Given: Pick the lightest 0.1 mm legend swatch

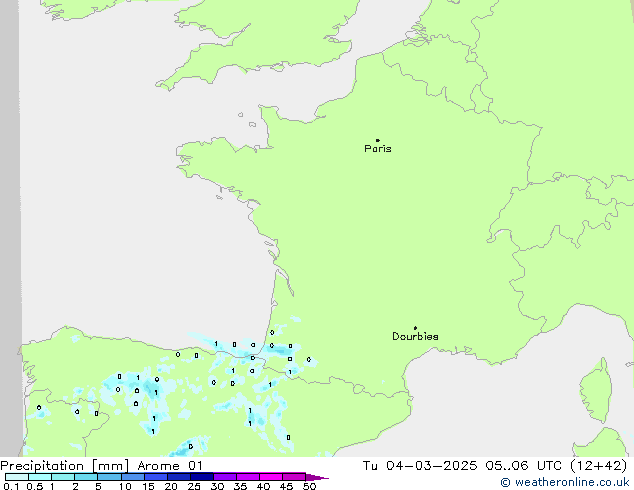Looking at the screenshot, I should (x=16, y=477).
